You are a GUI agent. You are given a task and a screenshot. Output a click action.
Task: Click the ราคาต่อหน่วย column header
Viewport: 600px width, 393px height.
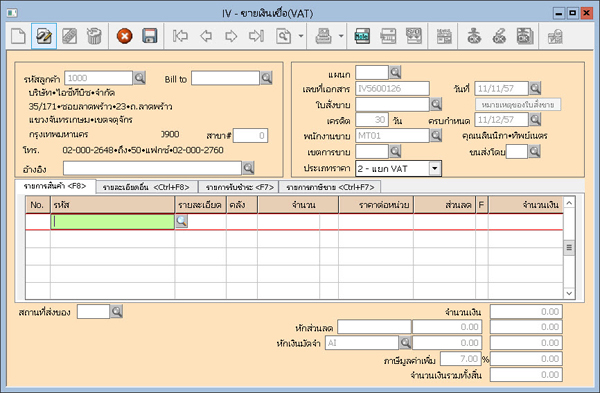pos(376,205)
